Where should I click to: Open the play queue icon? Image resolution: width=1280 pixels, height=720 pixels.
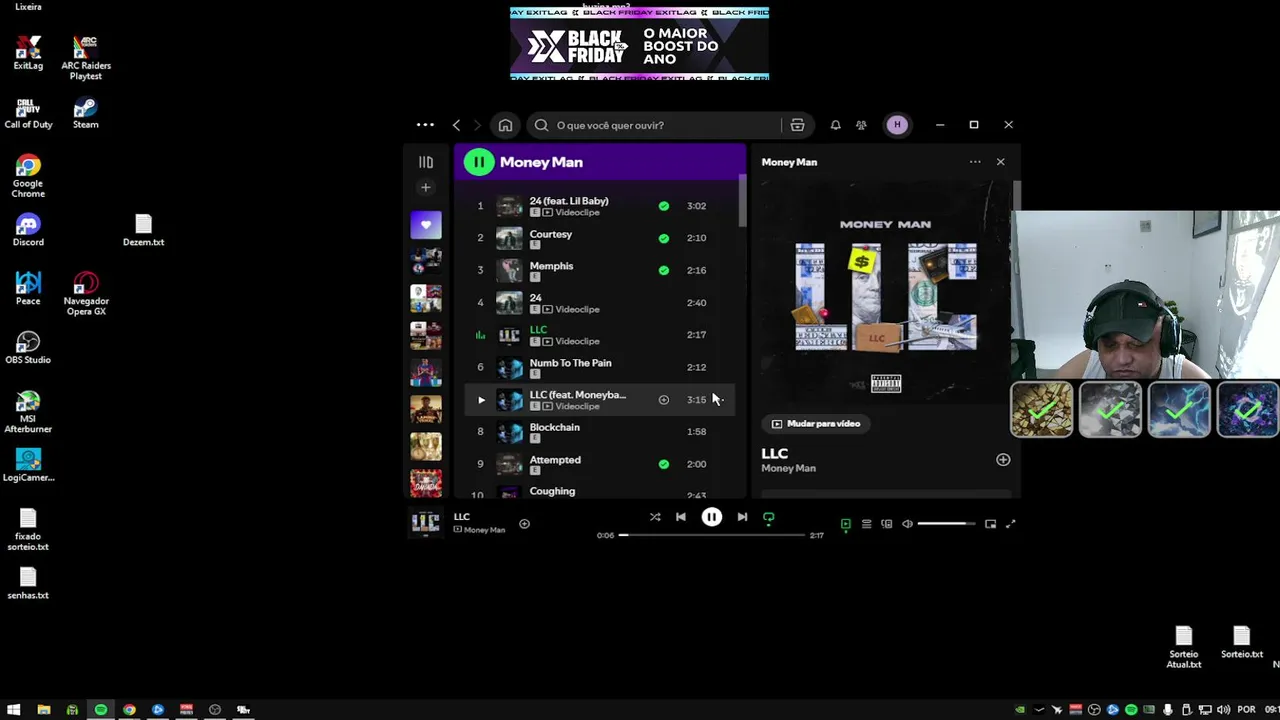(867, 524)
